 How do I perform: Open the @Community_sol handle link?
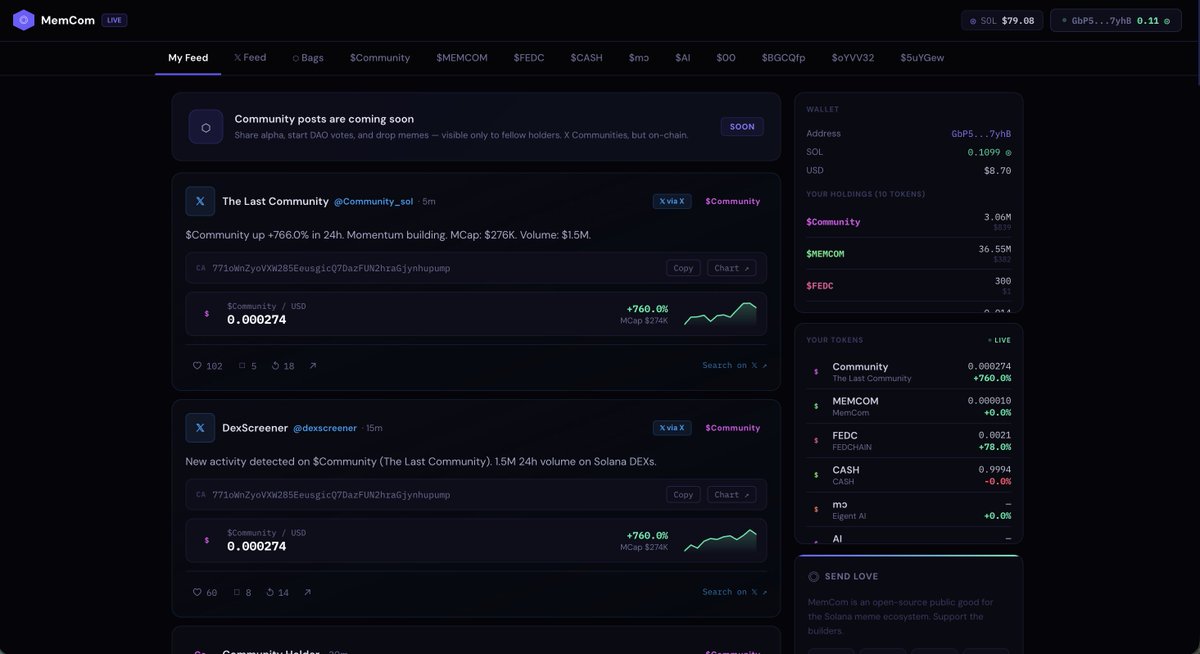coord(373,202)
